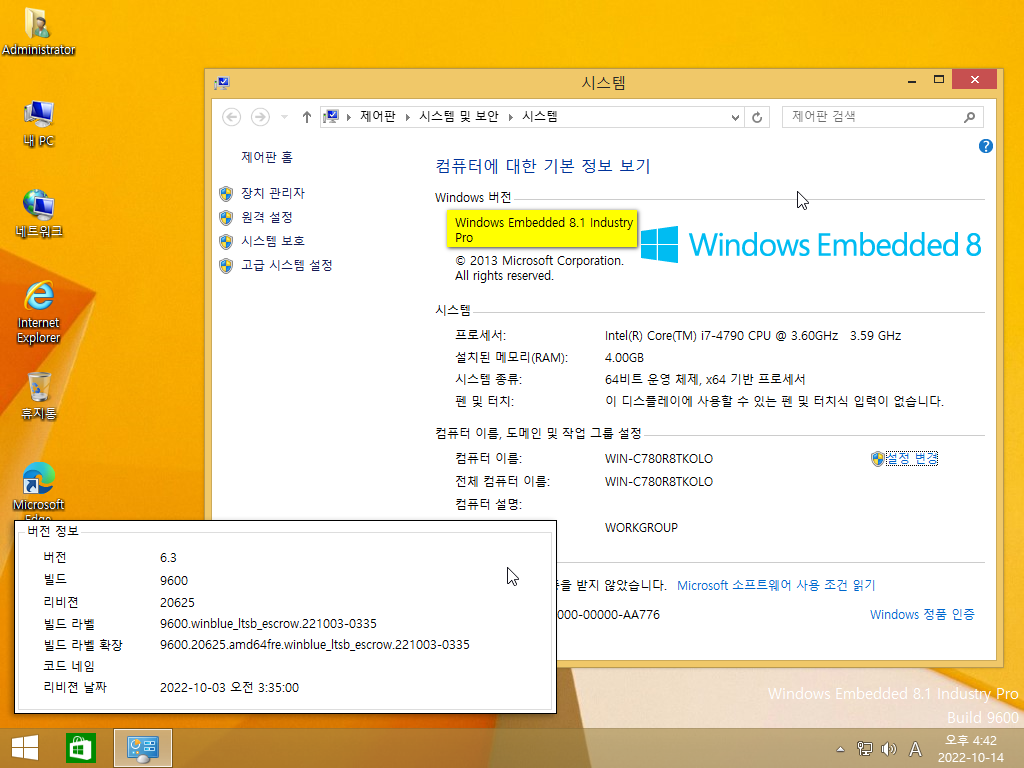This screenshot has width=1024, height=768.
Task: Open 원격 설정 link
Action: [266, 217]
